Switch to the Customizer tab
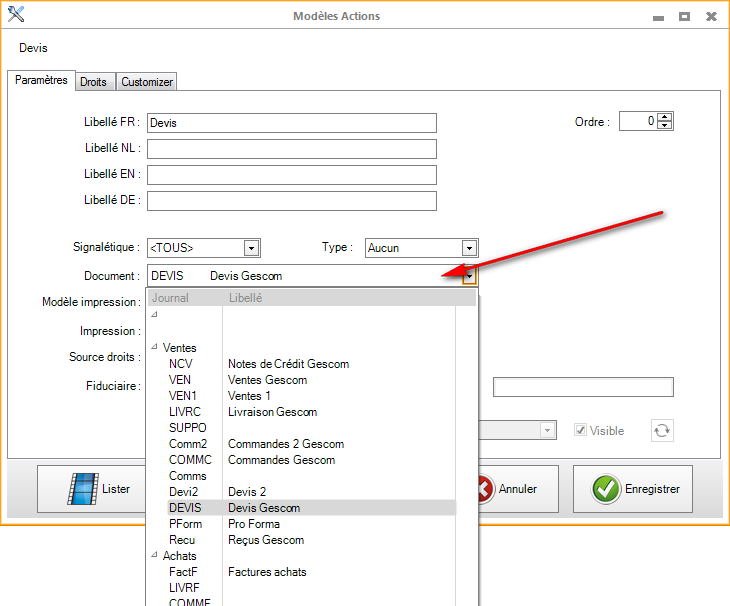The width and height of the screenshot is (730, 606). pyautogui.click(x=147, y=82)
